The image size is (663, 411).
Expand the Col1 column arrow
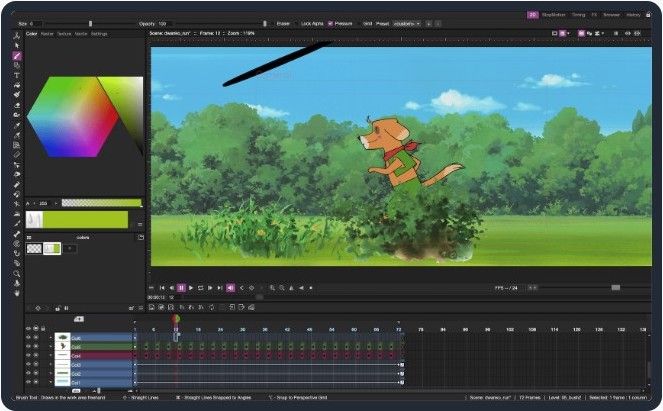pos(51,382)
